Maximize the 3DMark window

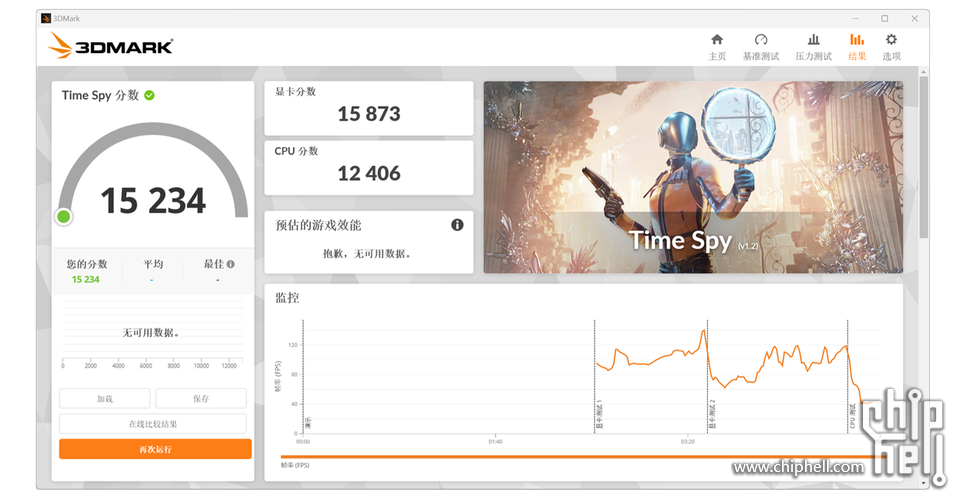point(885,18)
